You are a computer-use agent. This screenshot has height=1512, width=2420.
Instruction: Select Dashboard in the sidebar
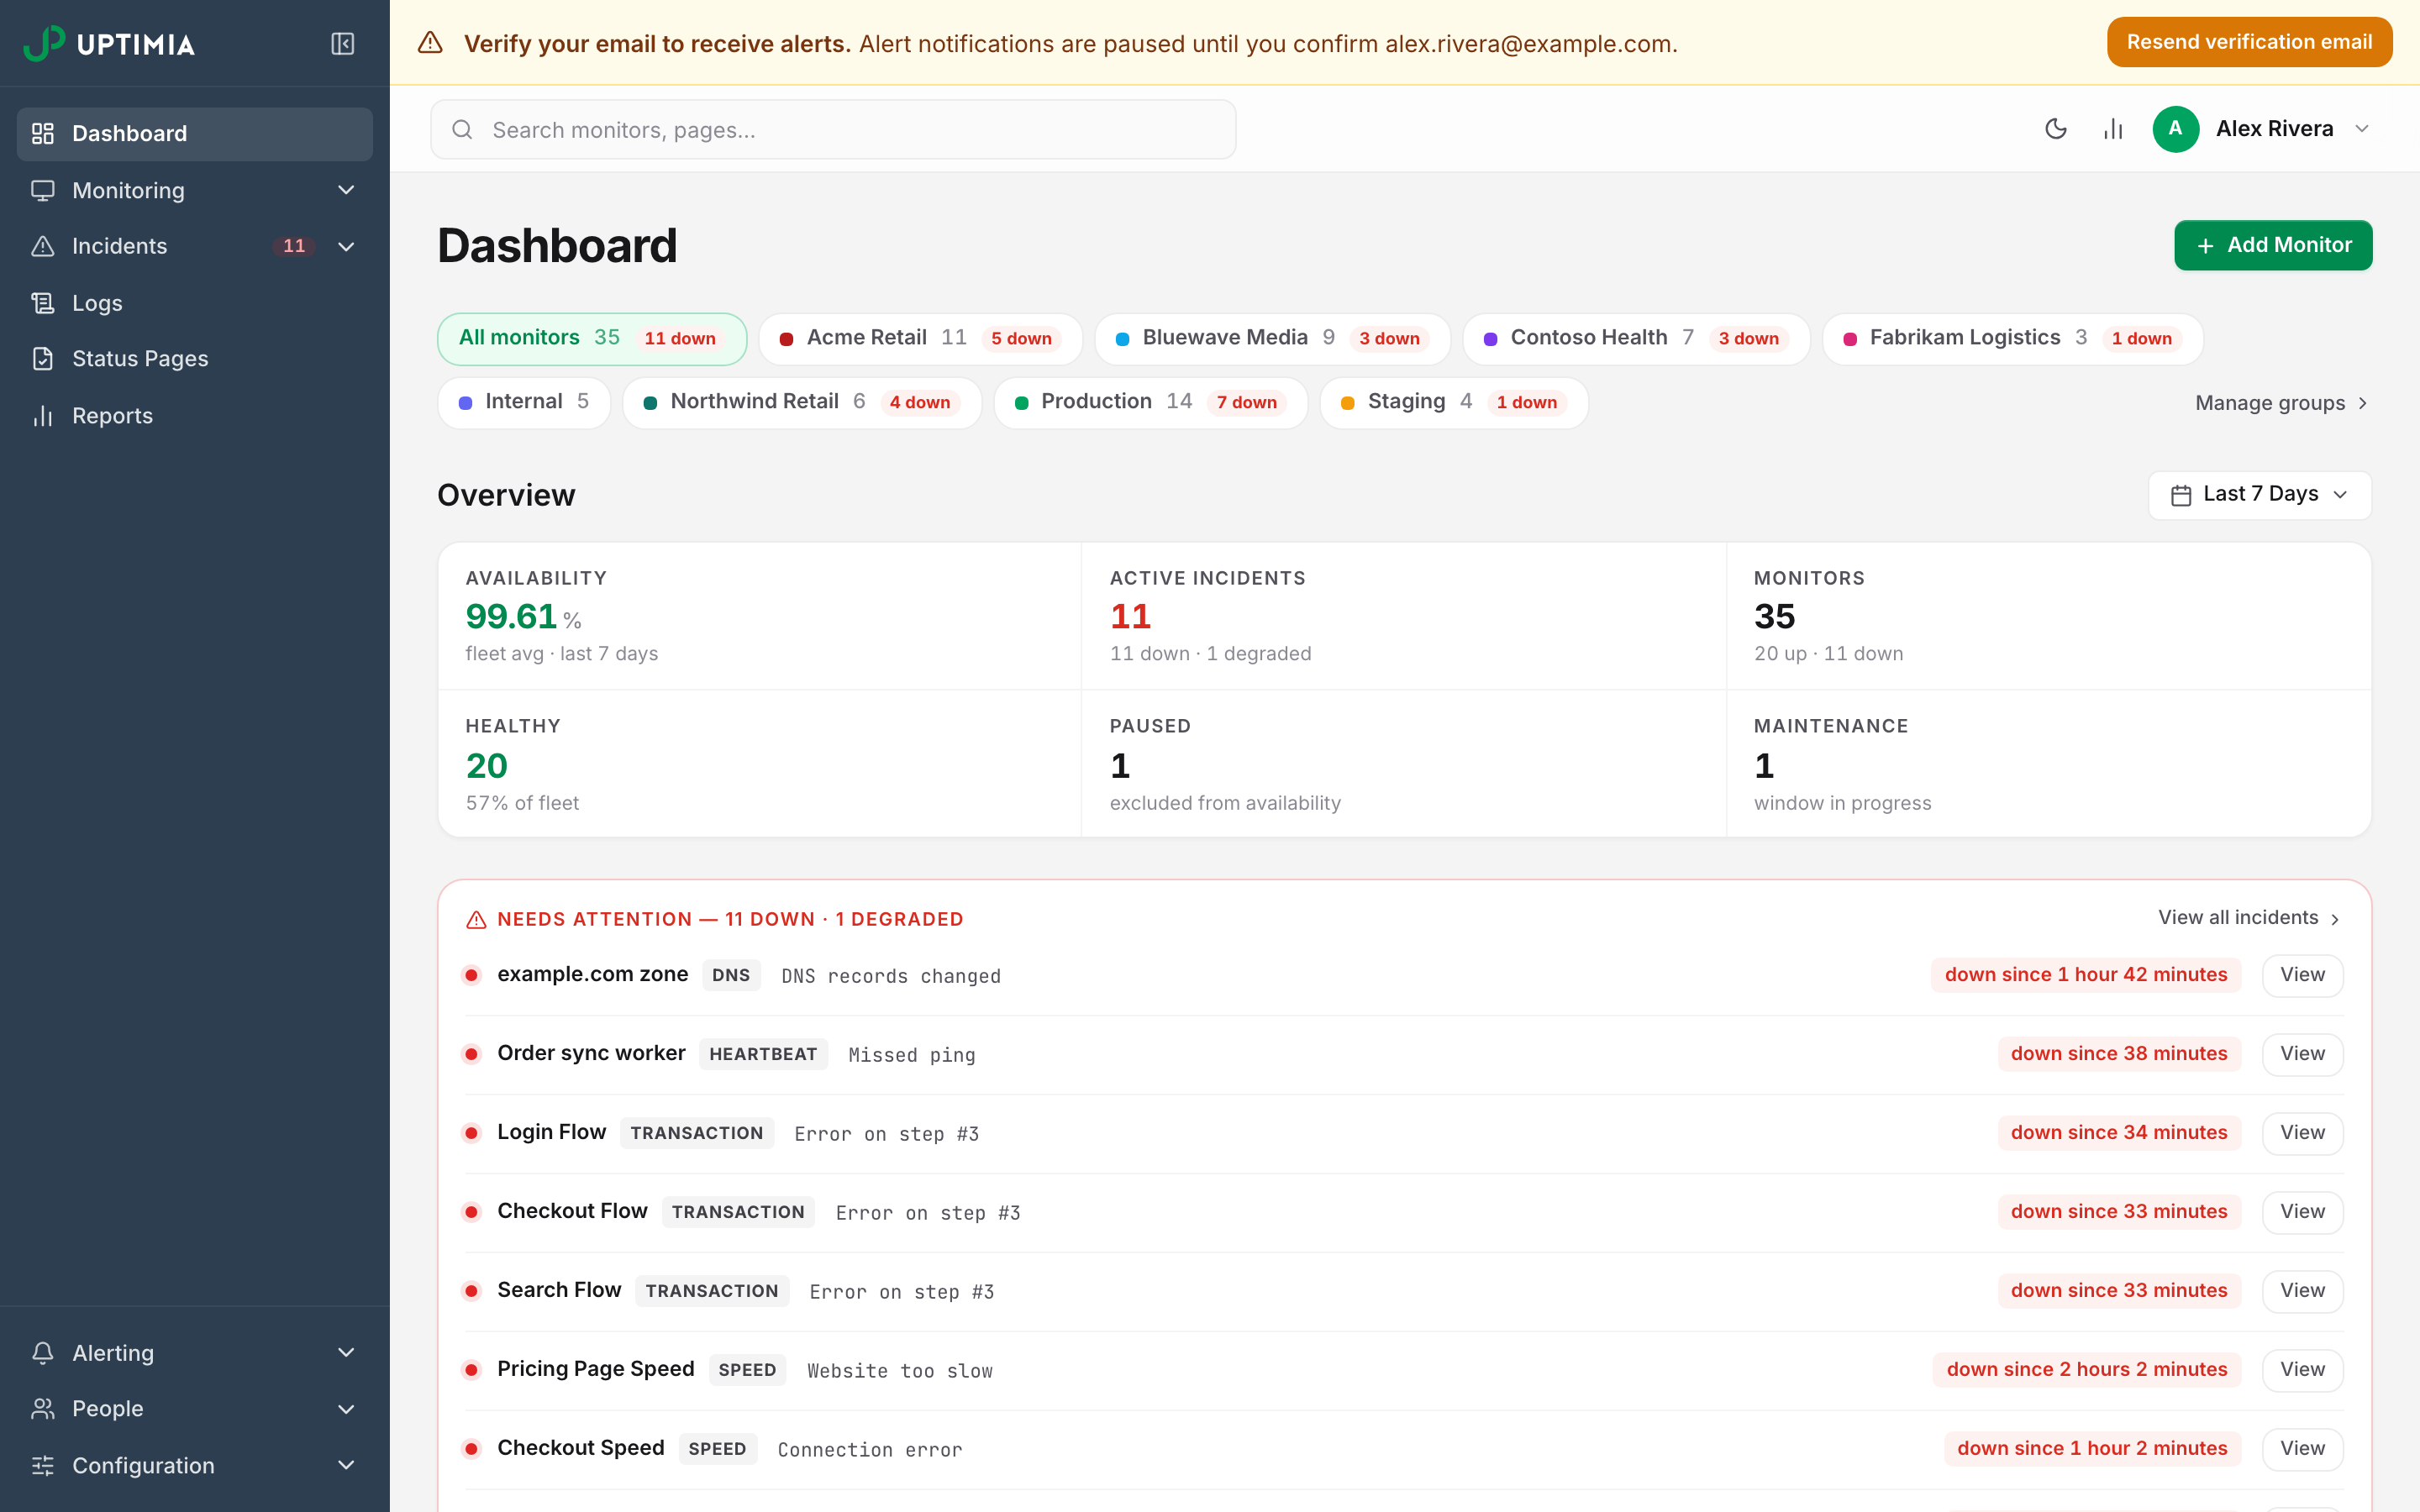point(195,134)
